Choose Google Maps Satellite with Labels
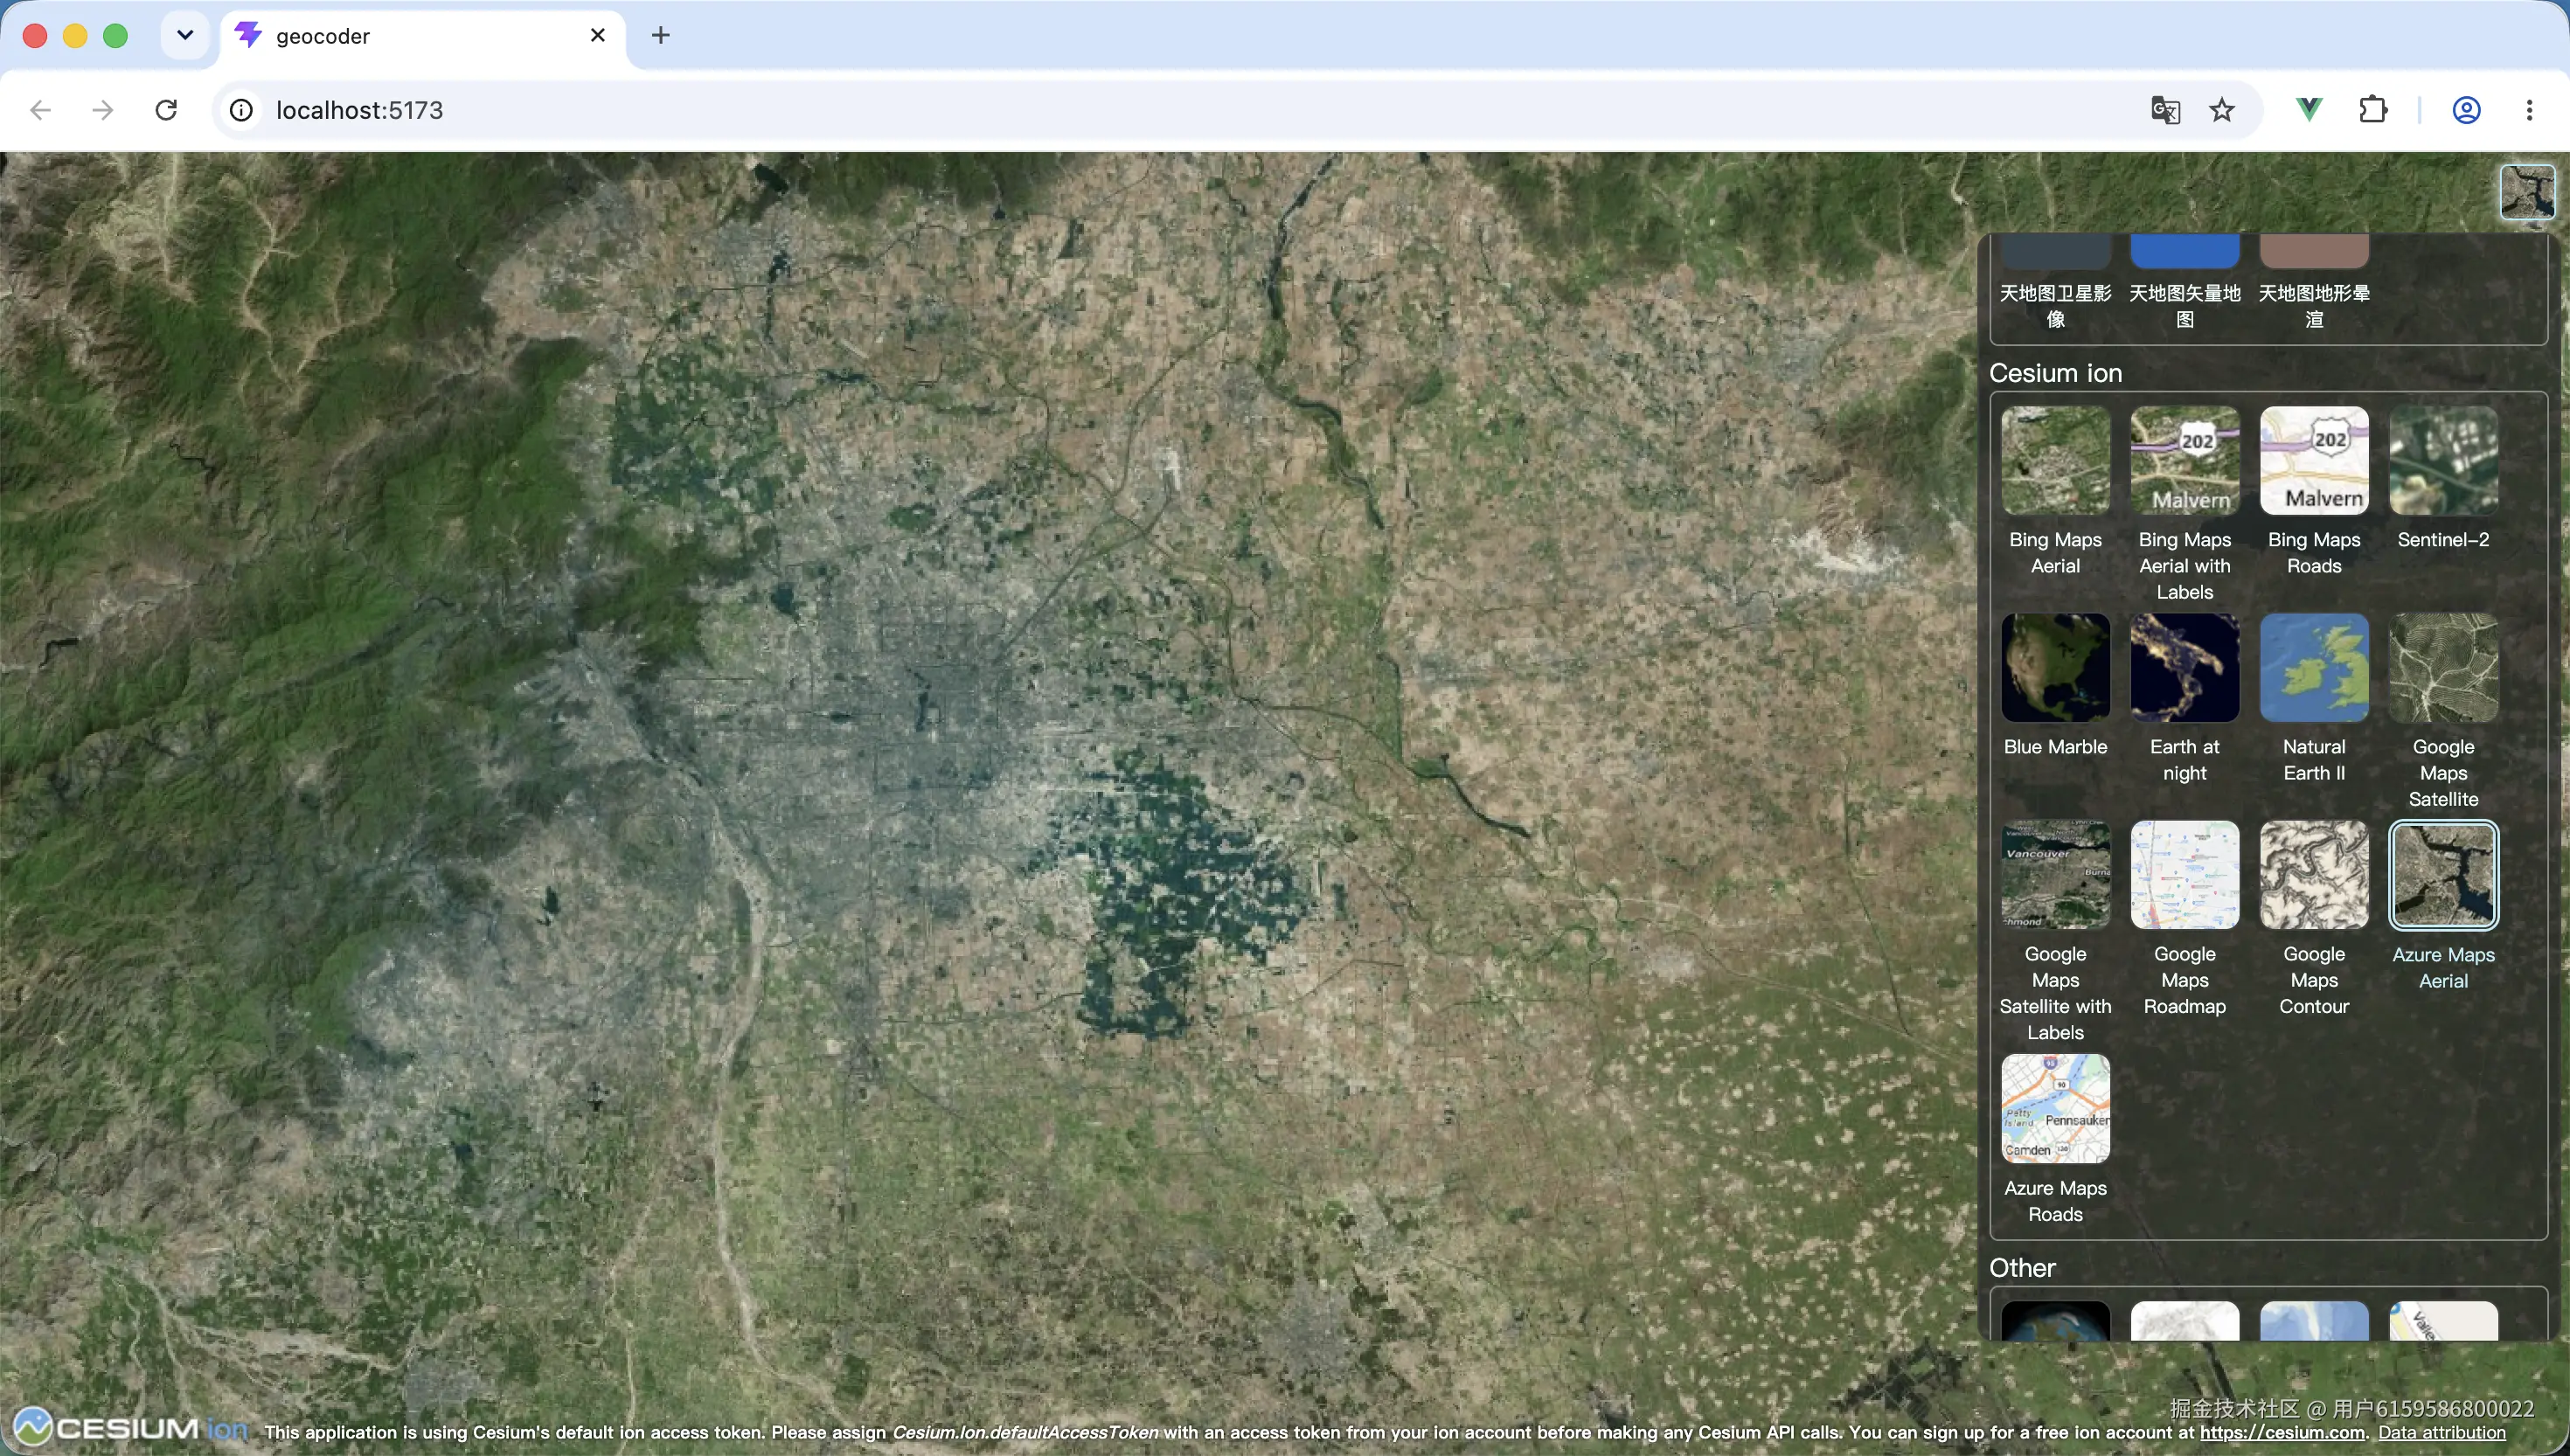The height and width of the screenshot is (1456, 2570). pos(2055,875)
